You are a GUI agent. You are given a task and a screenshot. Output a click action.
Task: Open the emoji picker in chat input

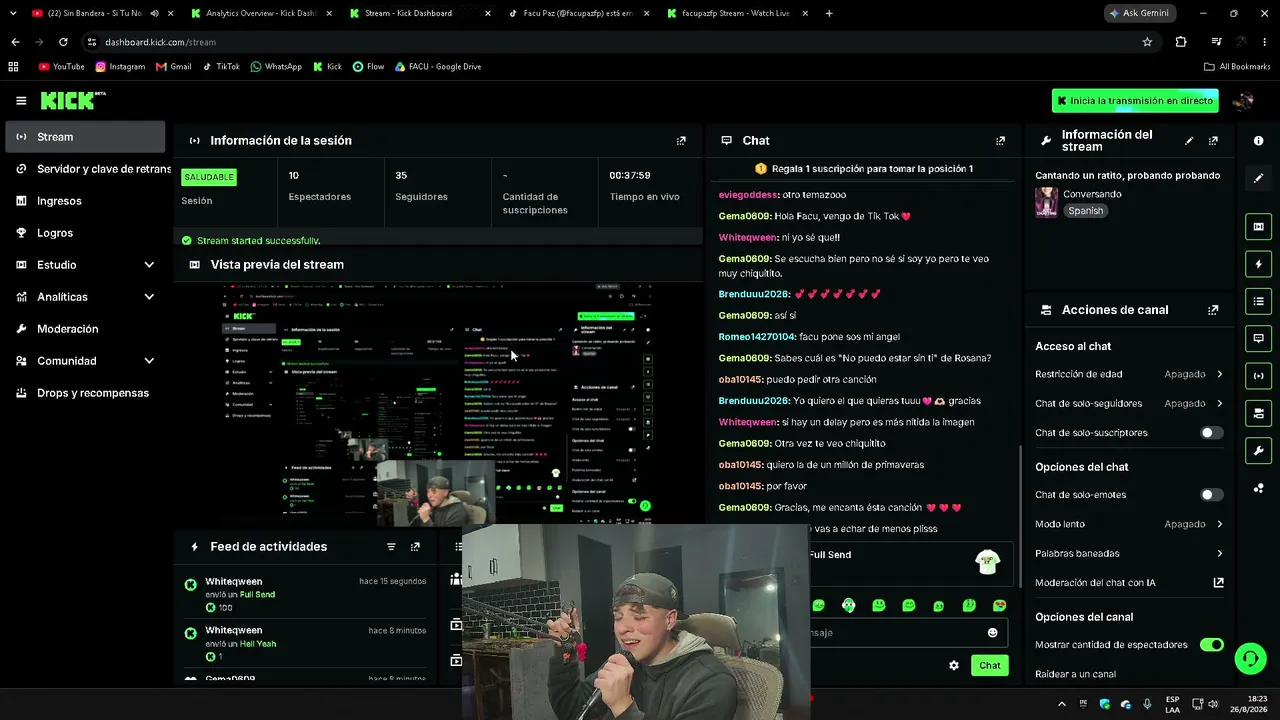click(992, 632)
